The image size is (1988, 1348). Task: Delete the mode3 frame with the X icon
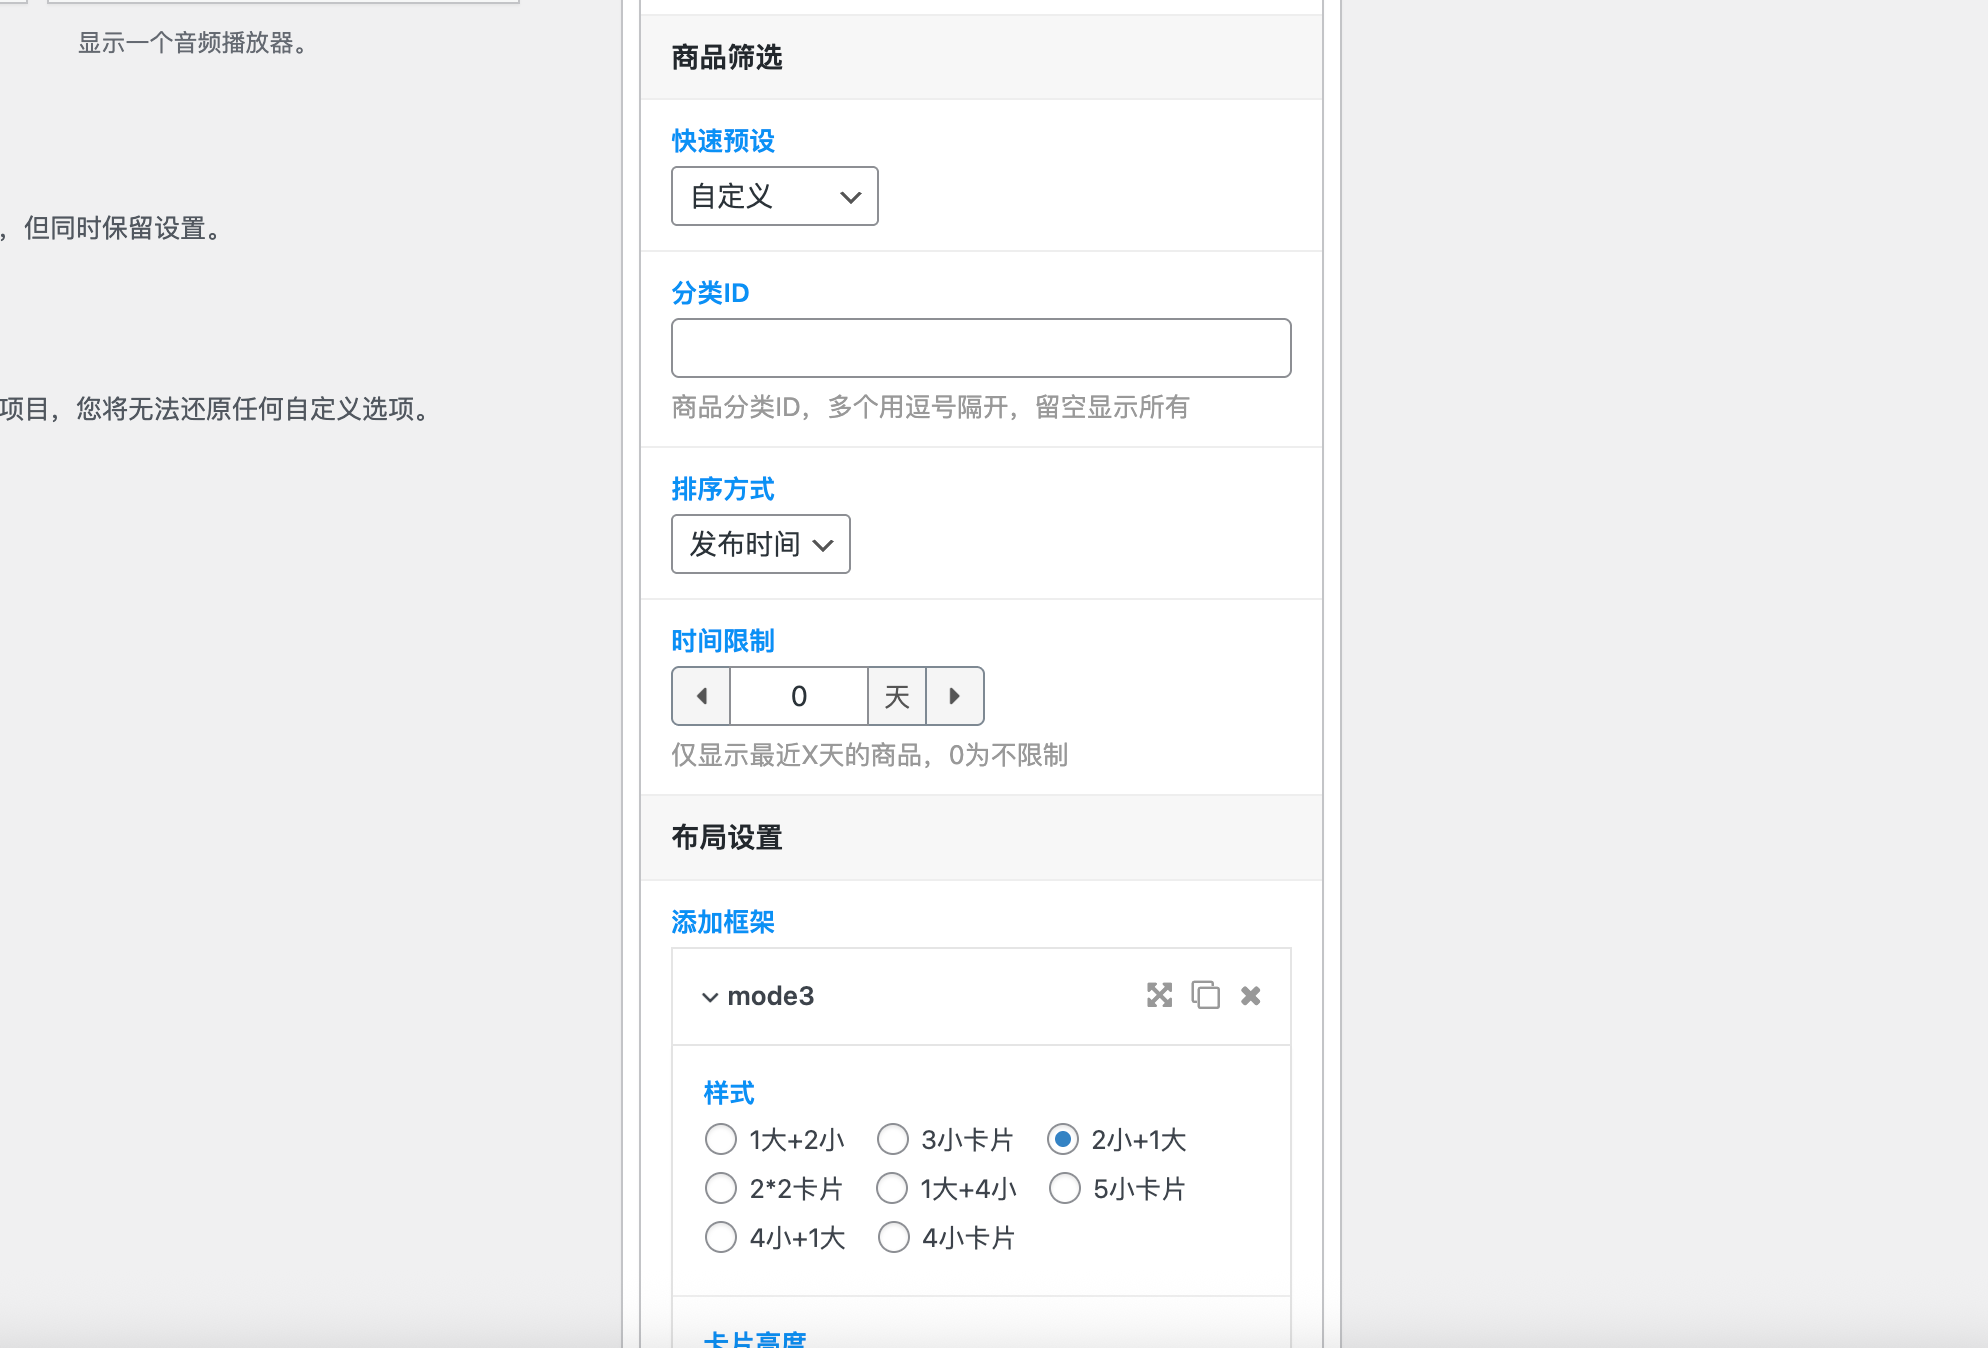tap(1249, 996)
